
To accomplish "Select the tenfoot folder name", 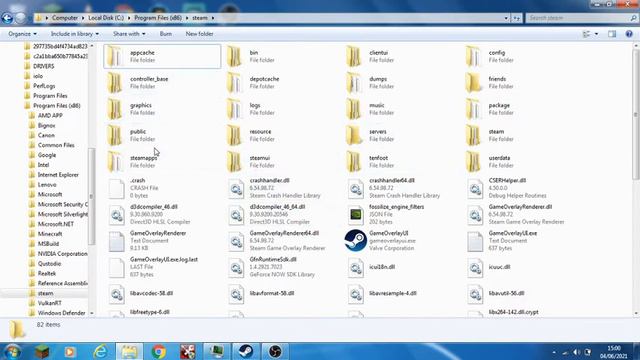I will pos(378,158).
